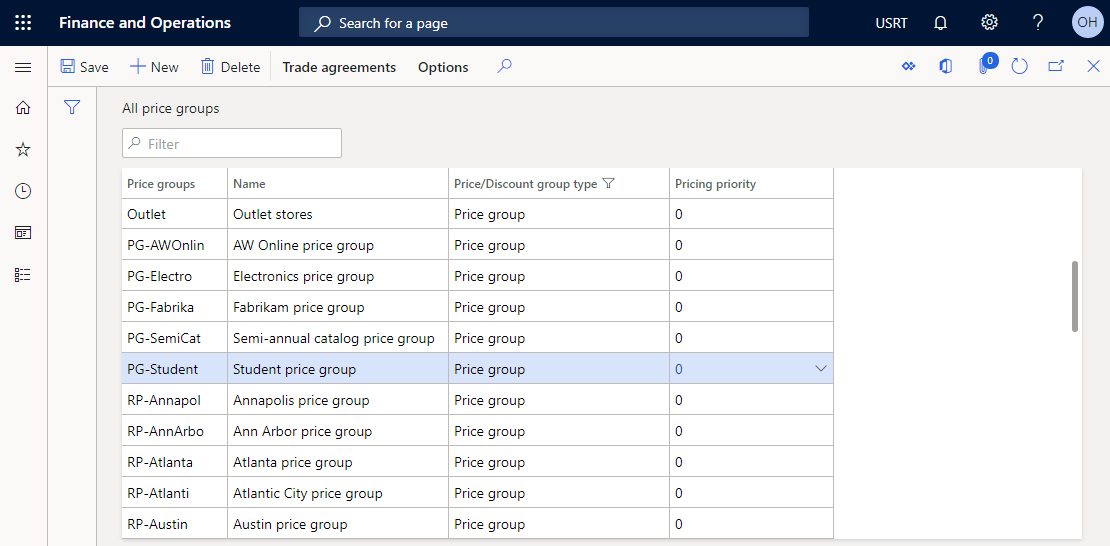This screenshot has width=1110, height=546.
Task: Open Modules list icon in sidebar
Action: coord(23,275)
